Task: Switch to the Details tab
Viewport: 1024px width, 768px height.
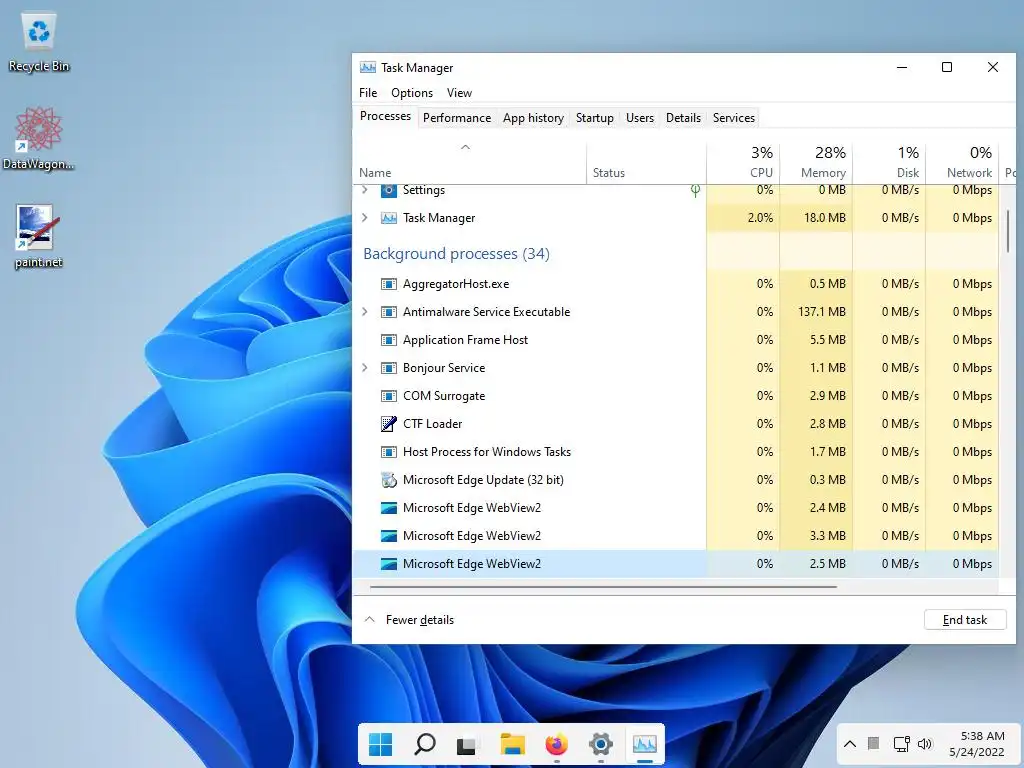Action: click(x=684, y=118)
